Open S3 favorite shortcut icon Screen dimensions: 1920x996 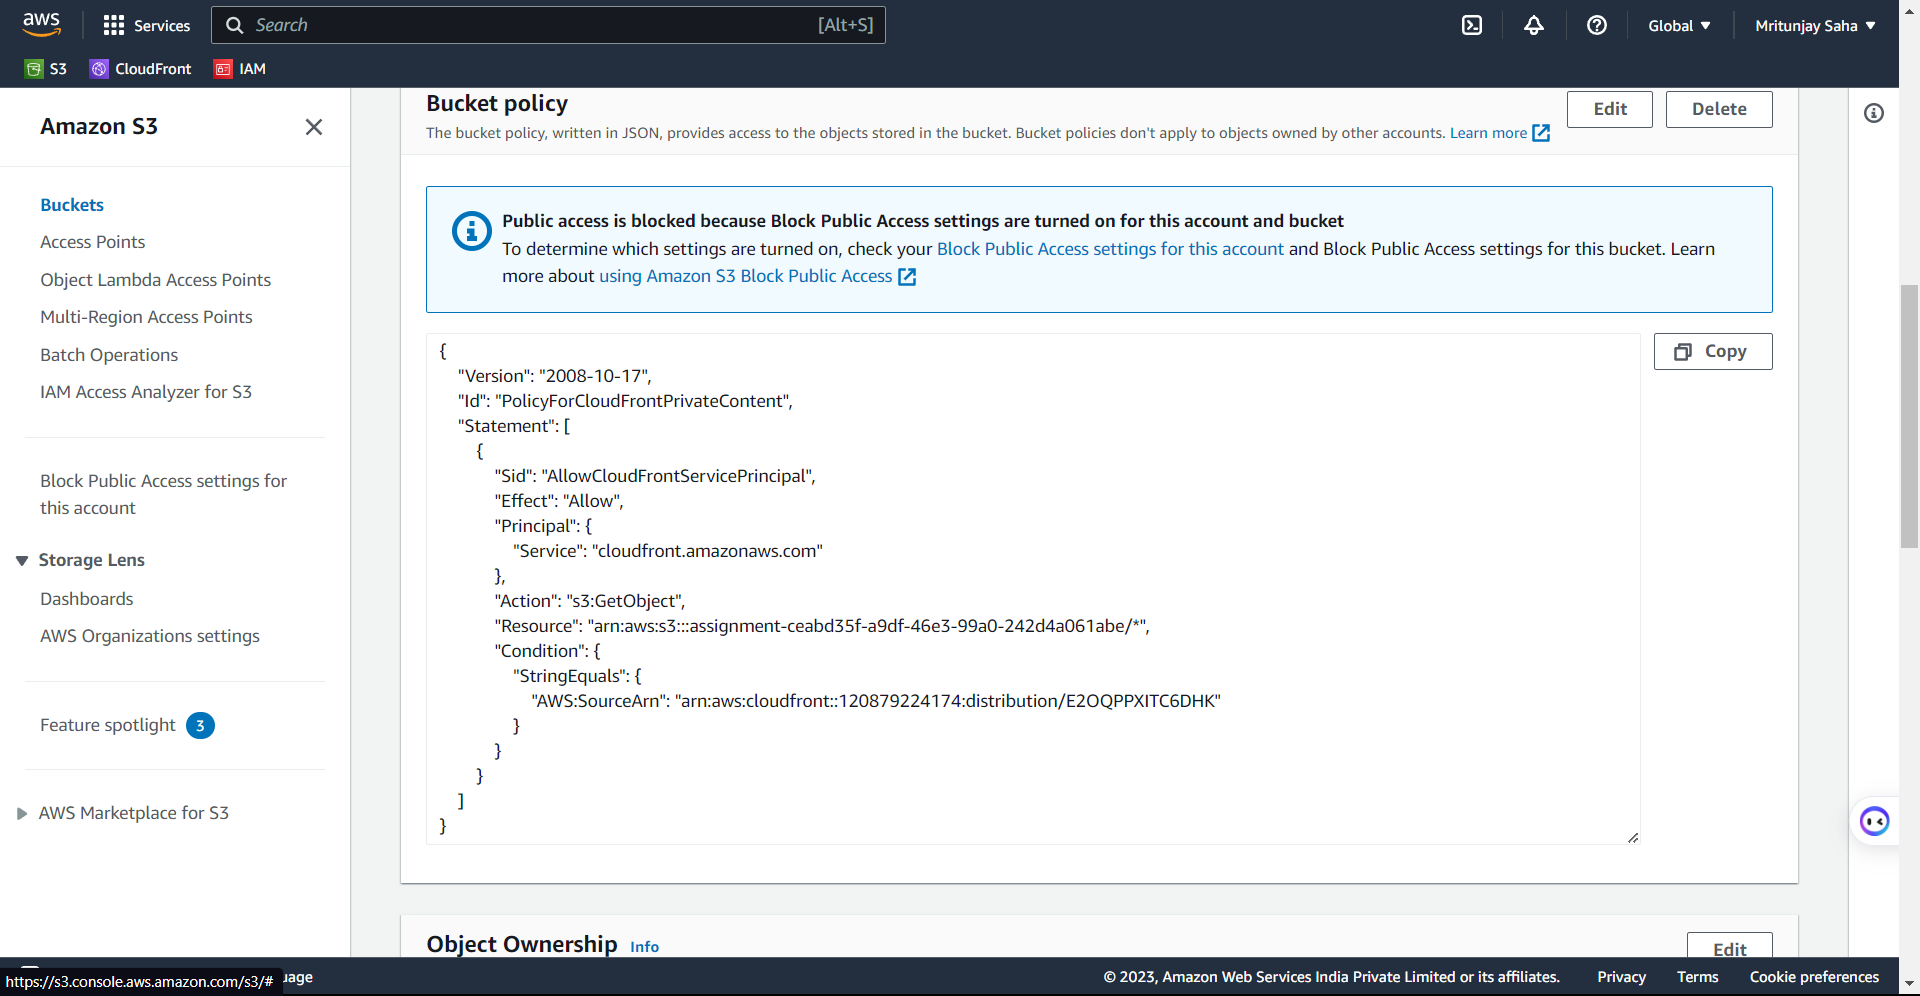(x=34, y=69)
